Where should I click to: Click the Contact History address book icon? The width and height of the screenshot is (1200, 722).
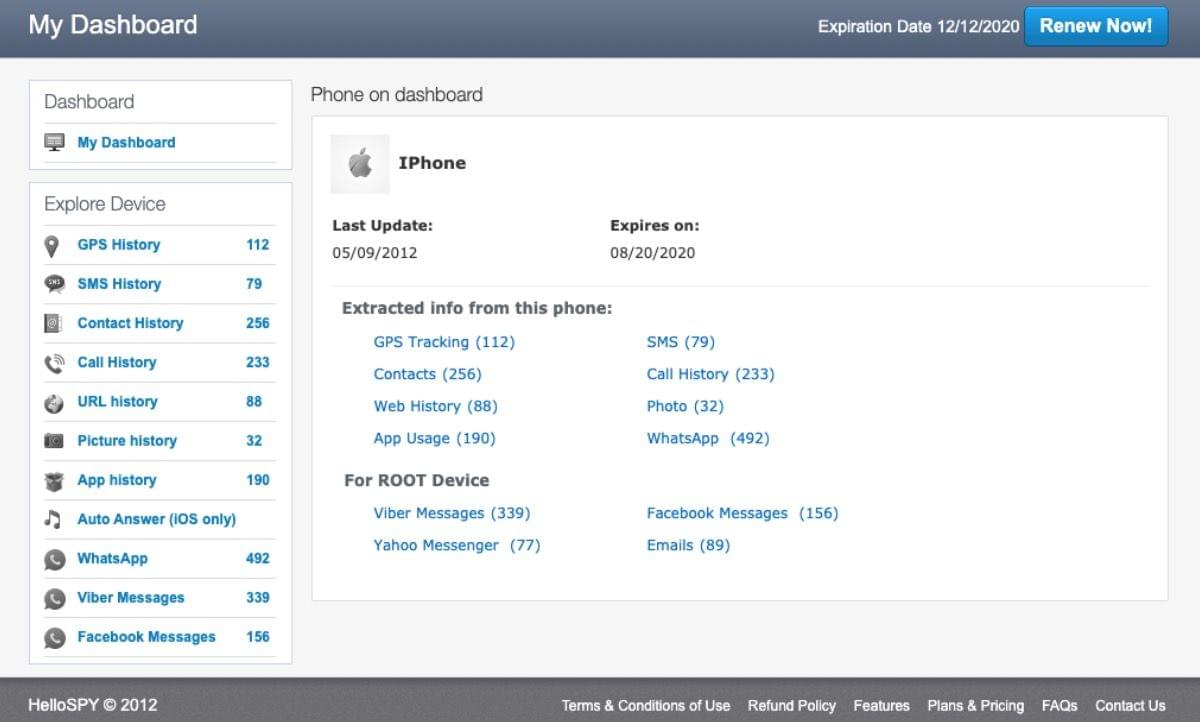point(54,323)
